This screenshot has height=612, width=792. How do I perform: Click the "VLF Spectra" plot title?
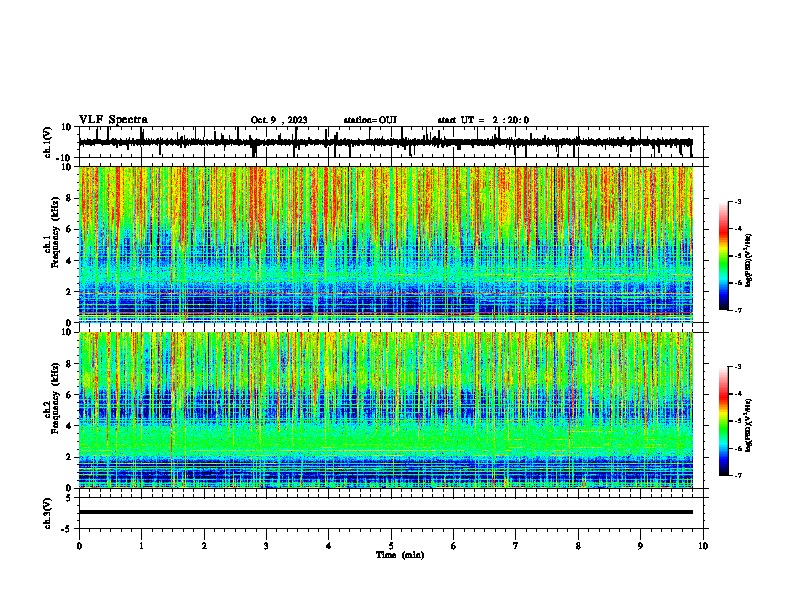[113, 120]
